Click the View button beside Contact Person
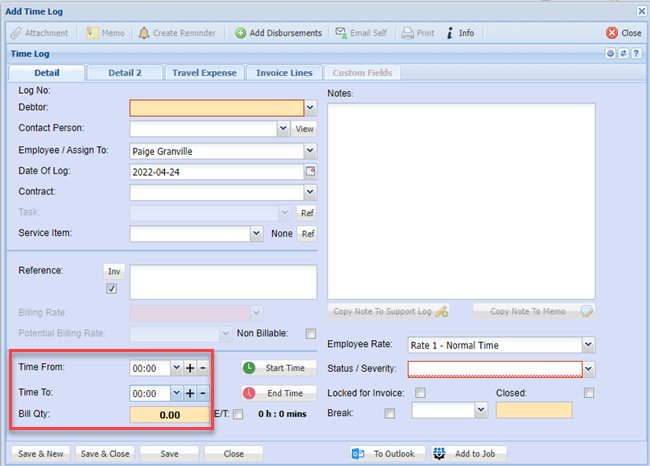Screen dimensions: 650x466 point(304,129)
